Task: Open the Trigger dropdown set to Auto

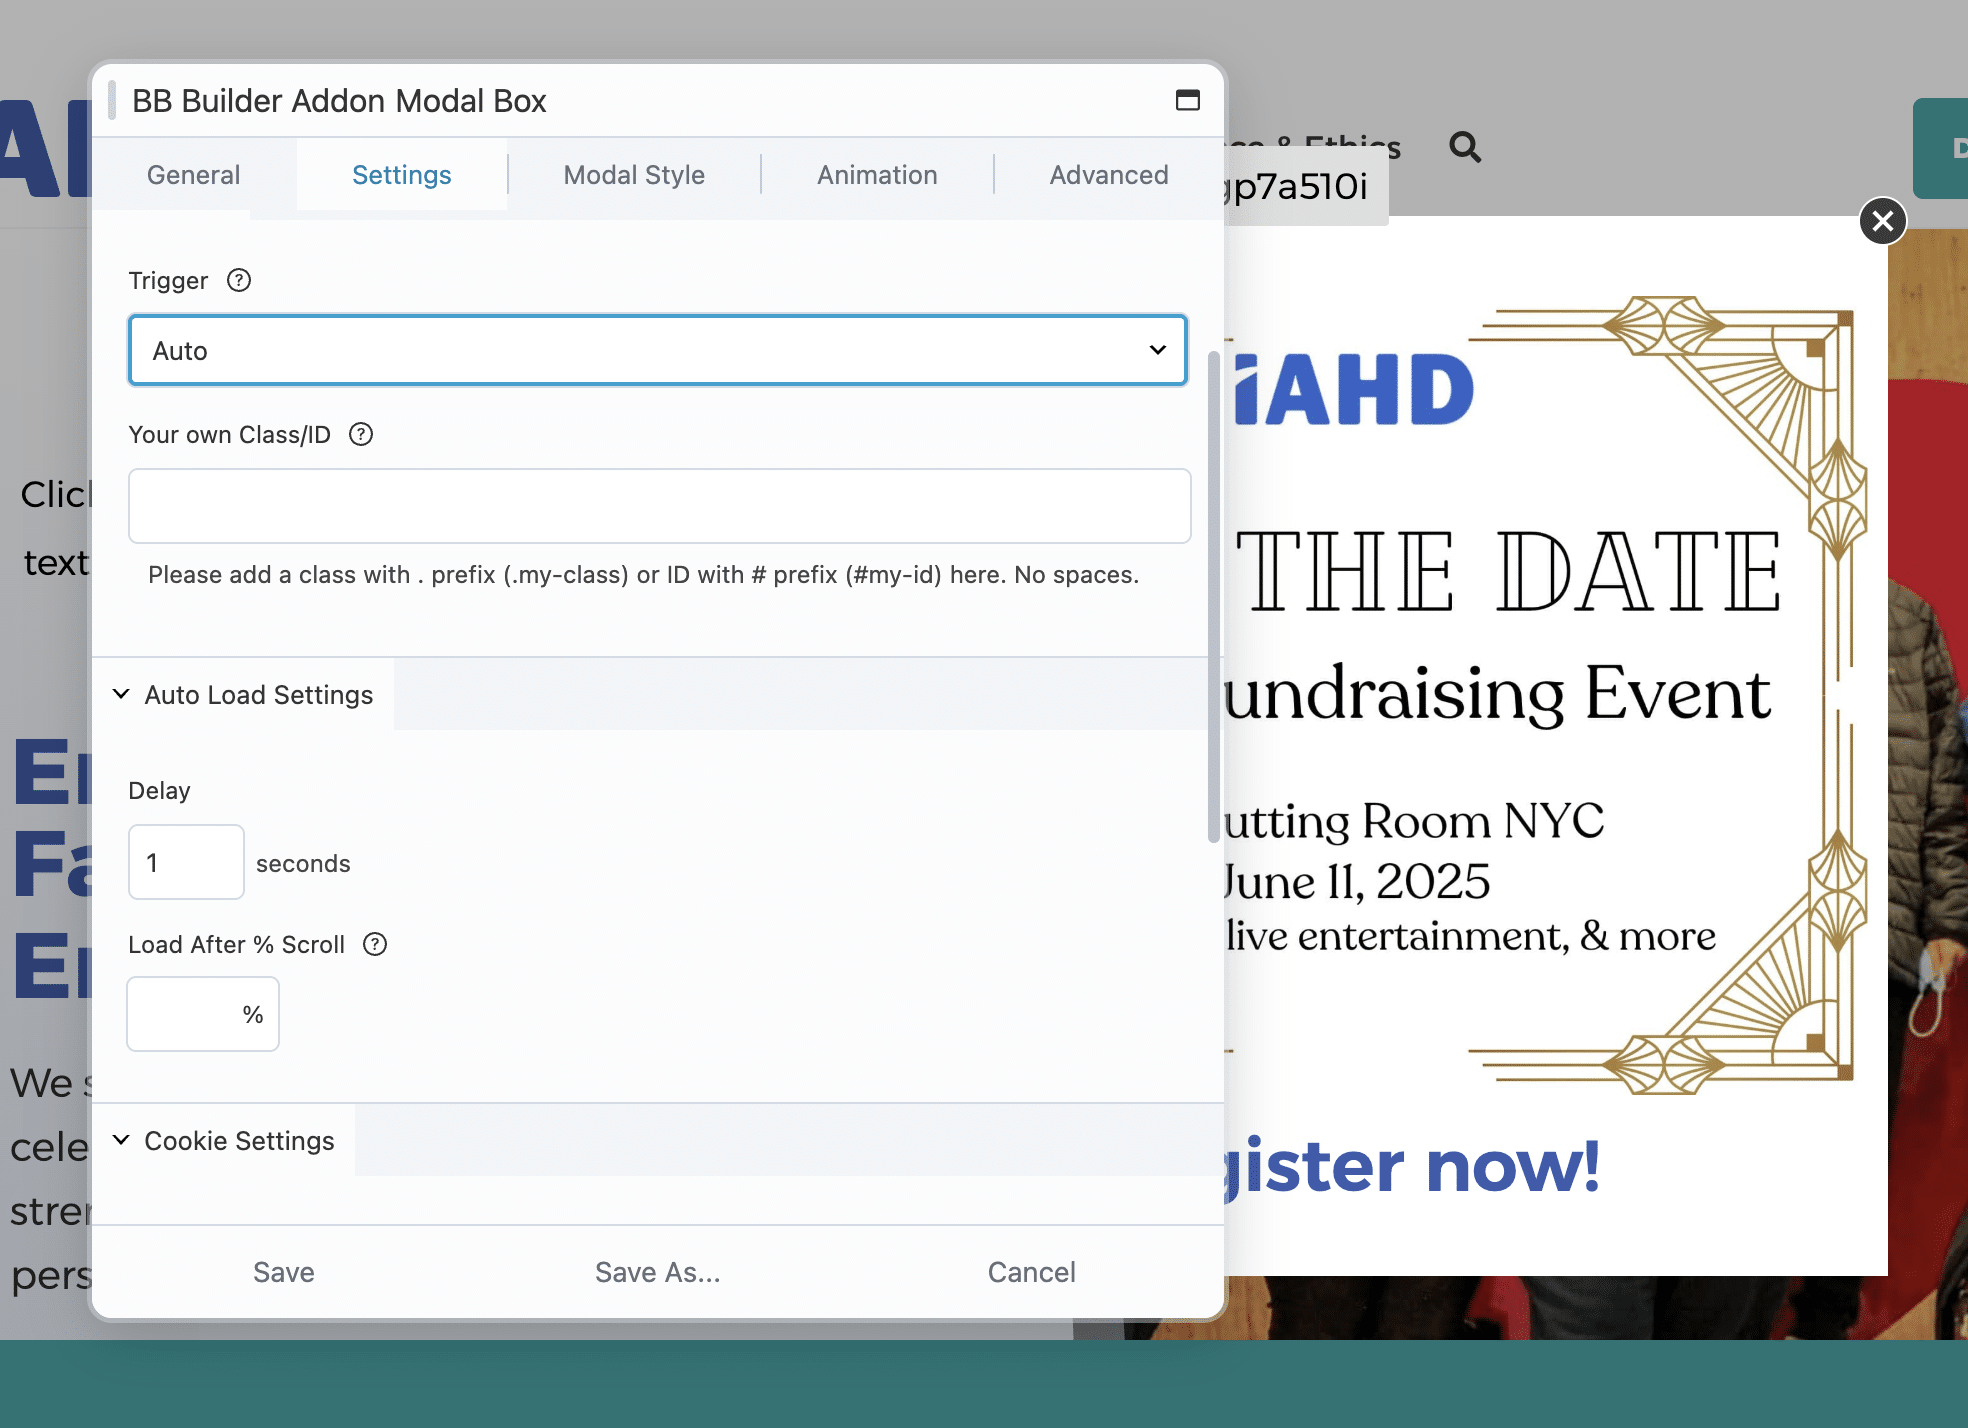Action: click(657, 350)
